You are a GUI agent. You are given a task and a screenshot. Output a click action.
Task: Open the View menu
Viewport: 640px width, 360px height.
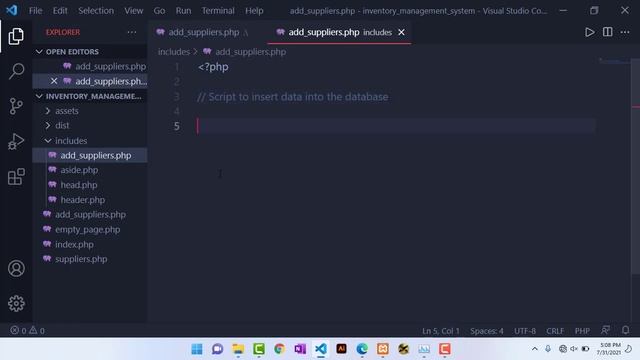[133, 11]
